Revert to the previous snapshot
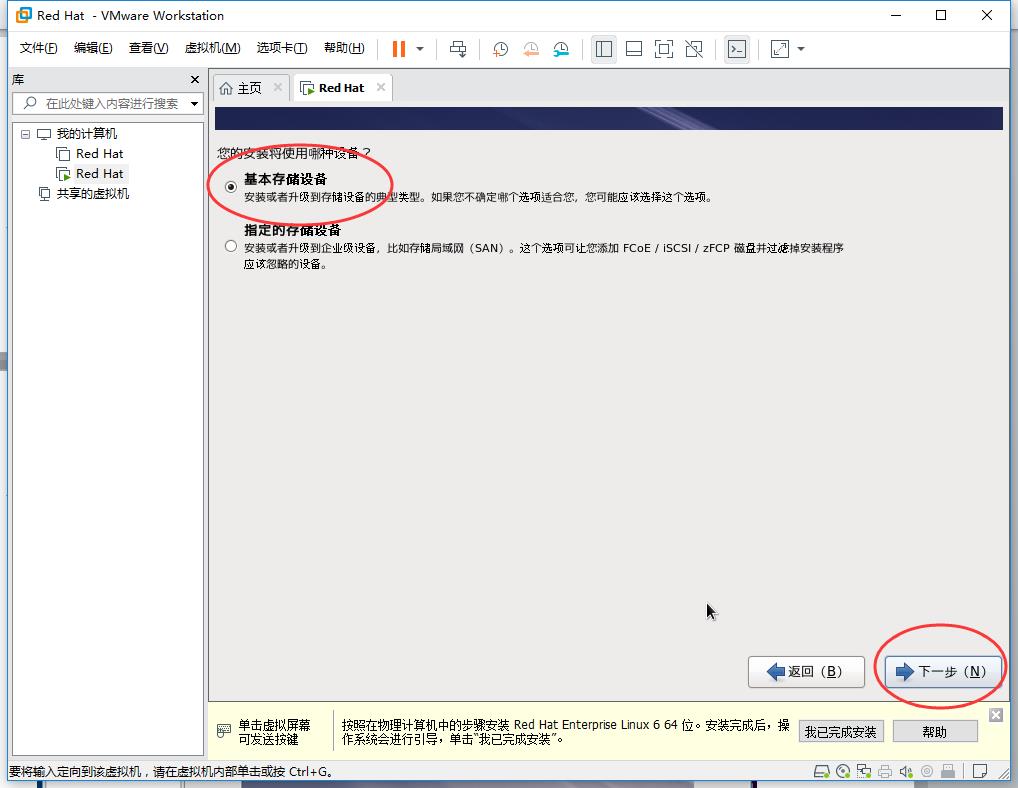Image resolution: width=1018 pixels, height=788 pixels. (530, 49)
